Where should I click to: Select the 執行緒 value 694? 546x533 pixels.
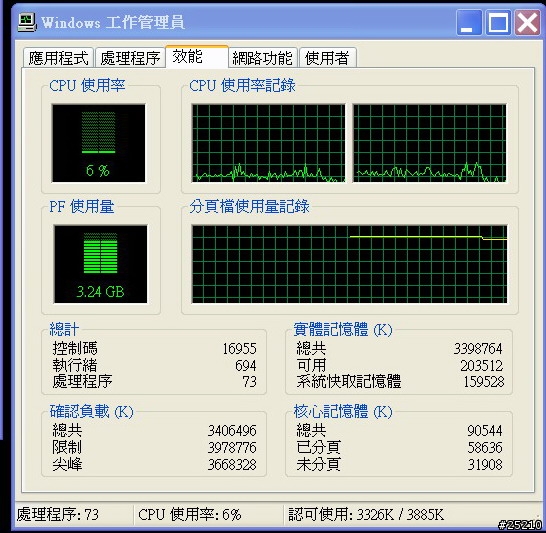click(245, 365)
